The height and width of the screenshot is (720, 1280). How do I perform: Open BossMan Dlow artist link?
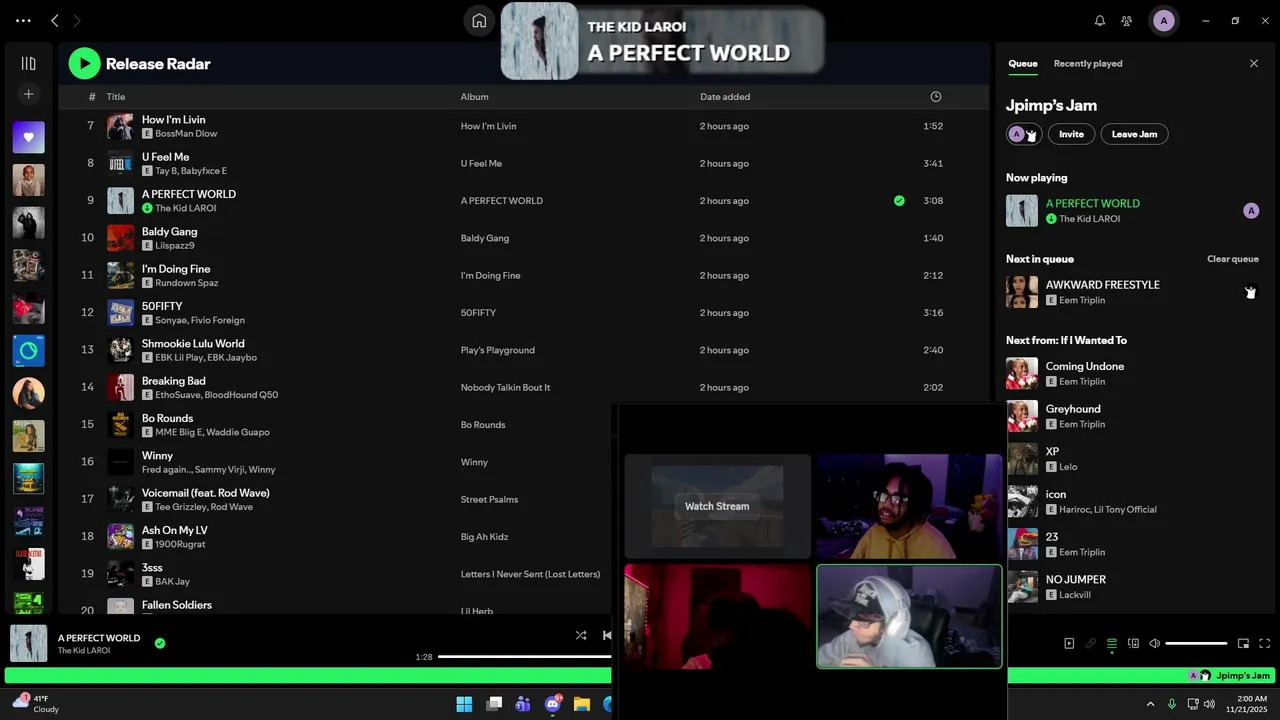pos(186,134)
